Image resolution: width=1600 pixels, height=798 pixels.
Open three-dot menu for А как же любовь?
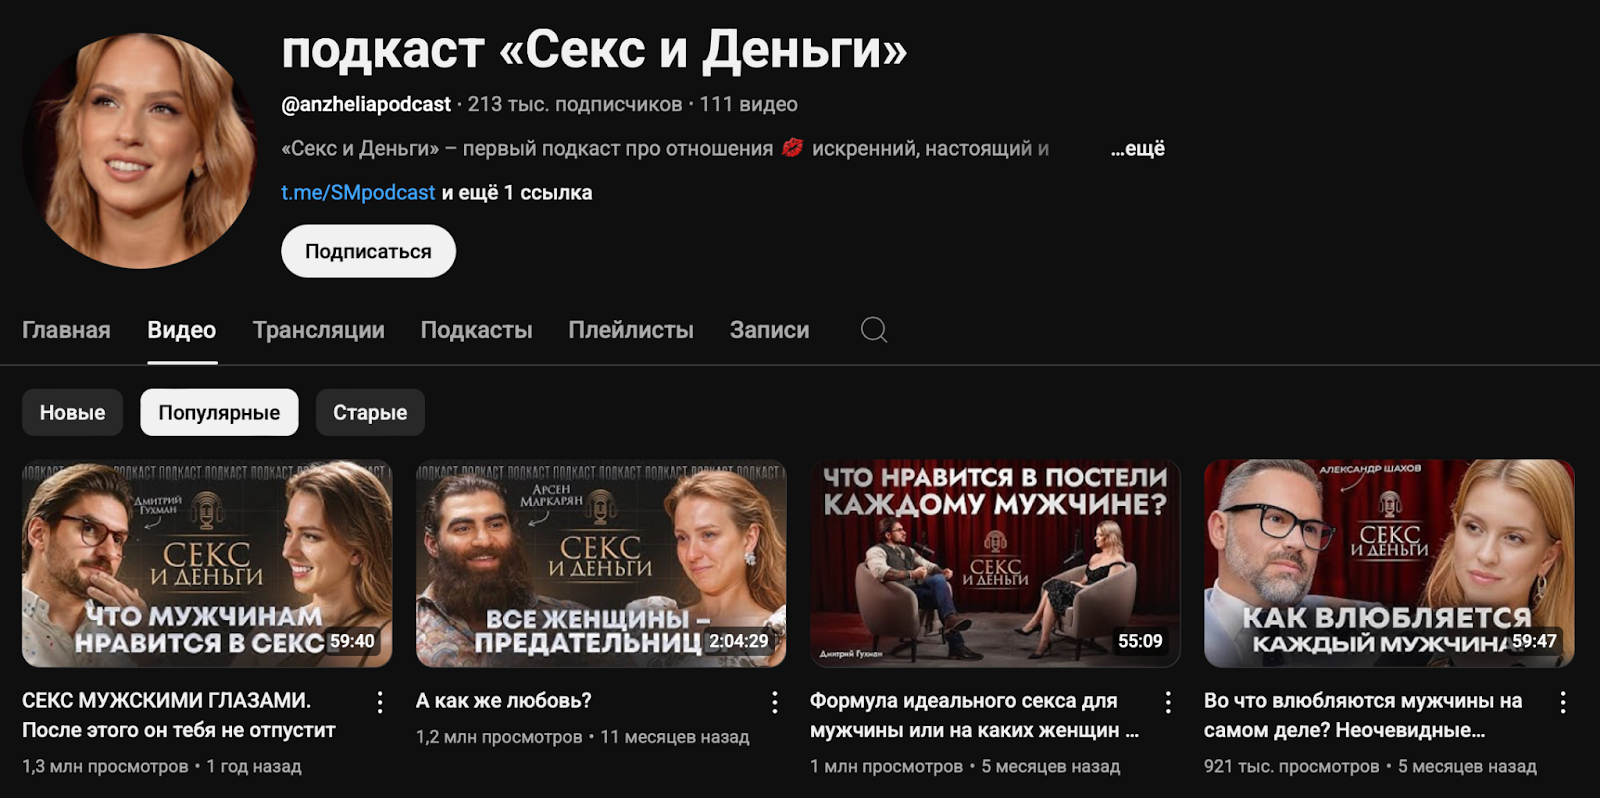point(774,702)
